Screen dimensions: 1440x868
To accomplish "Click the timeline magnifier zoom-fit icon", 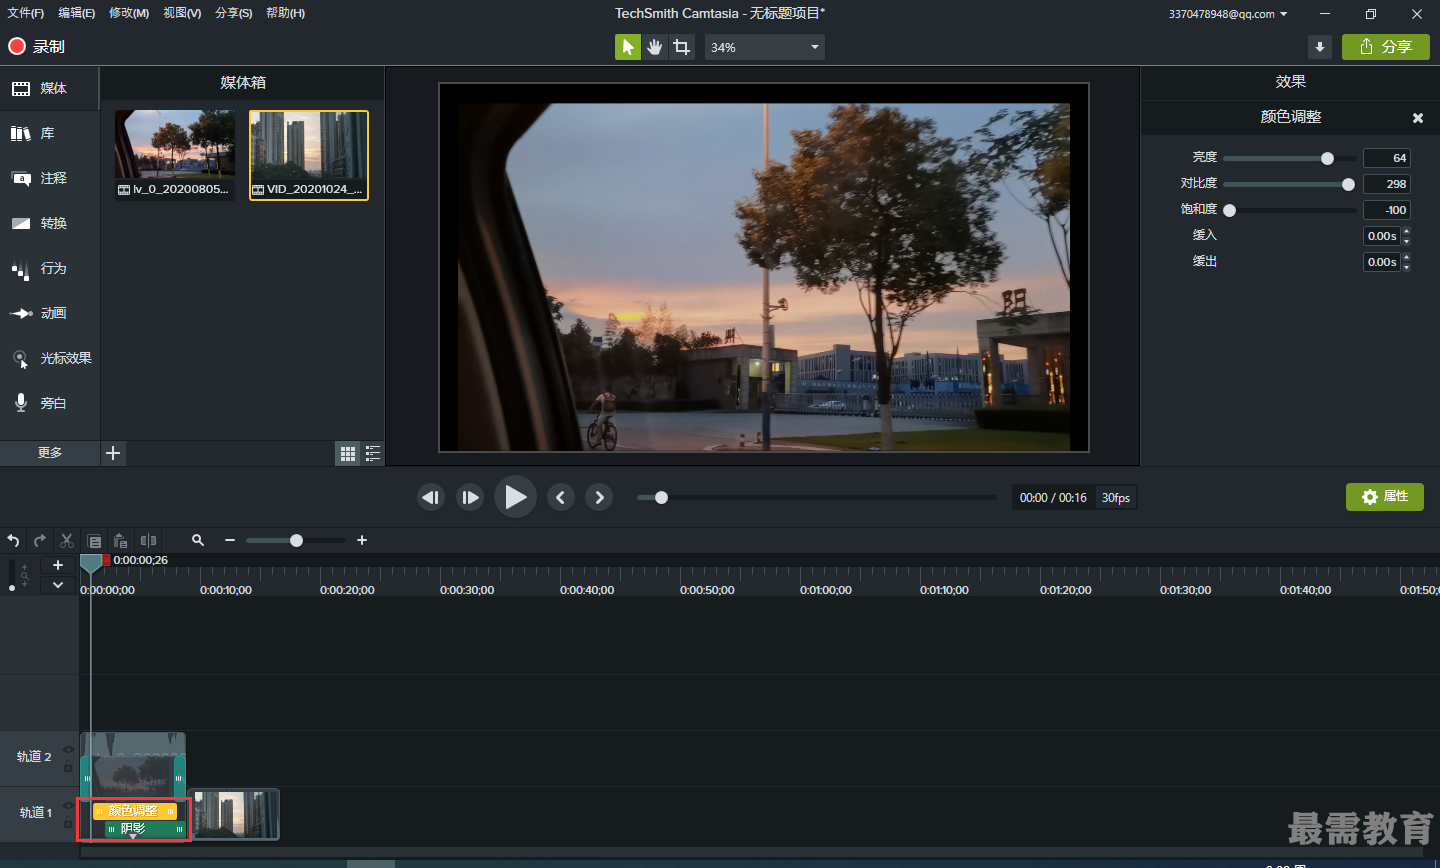I will (x=198, y=540).
